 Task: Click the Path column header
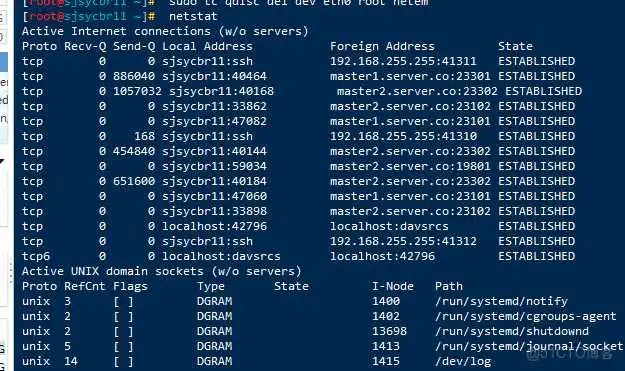pos(449,287)
